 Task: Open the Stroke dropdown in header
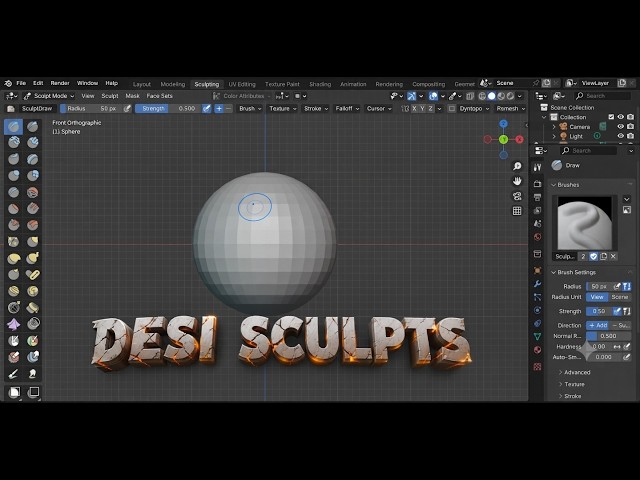[316, 109]
